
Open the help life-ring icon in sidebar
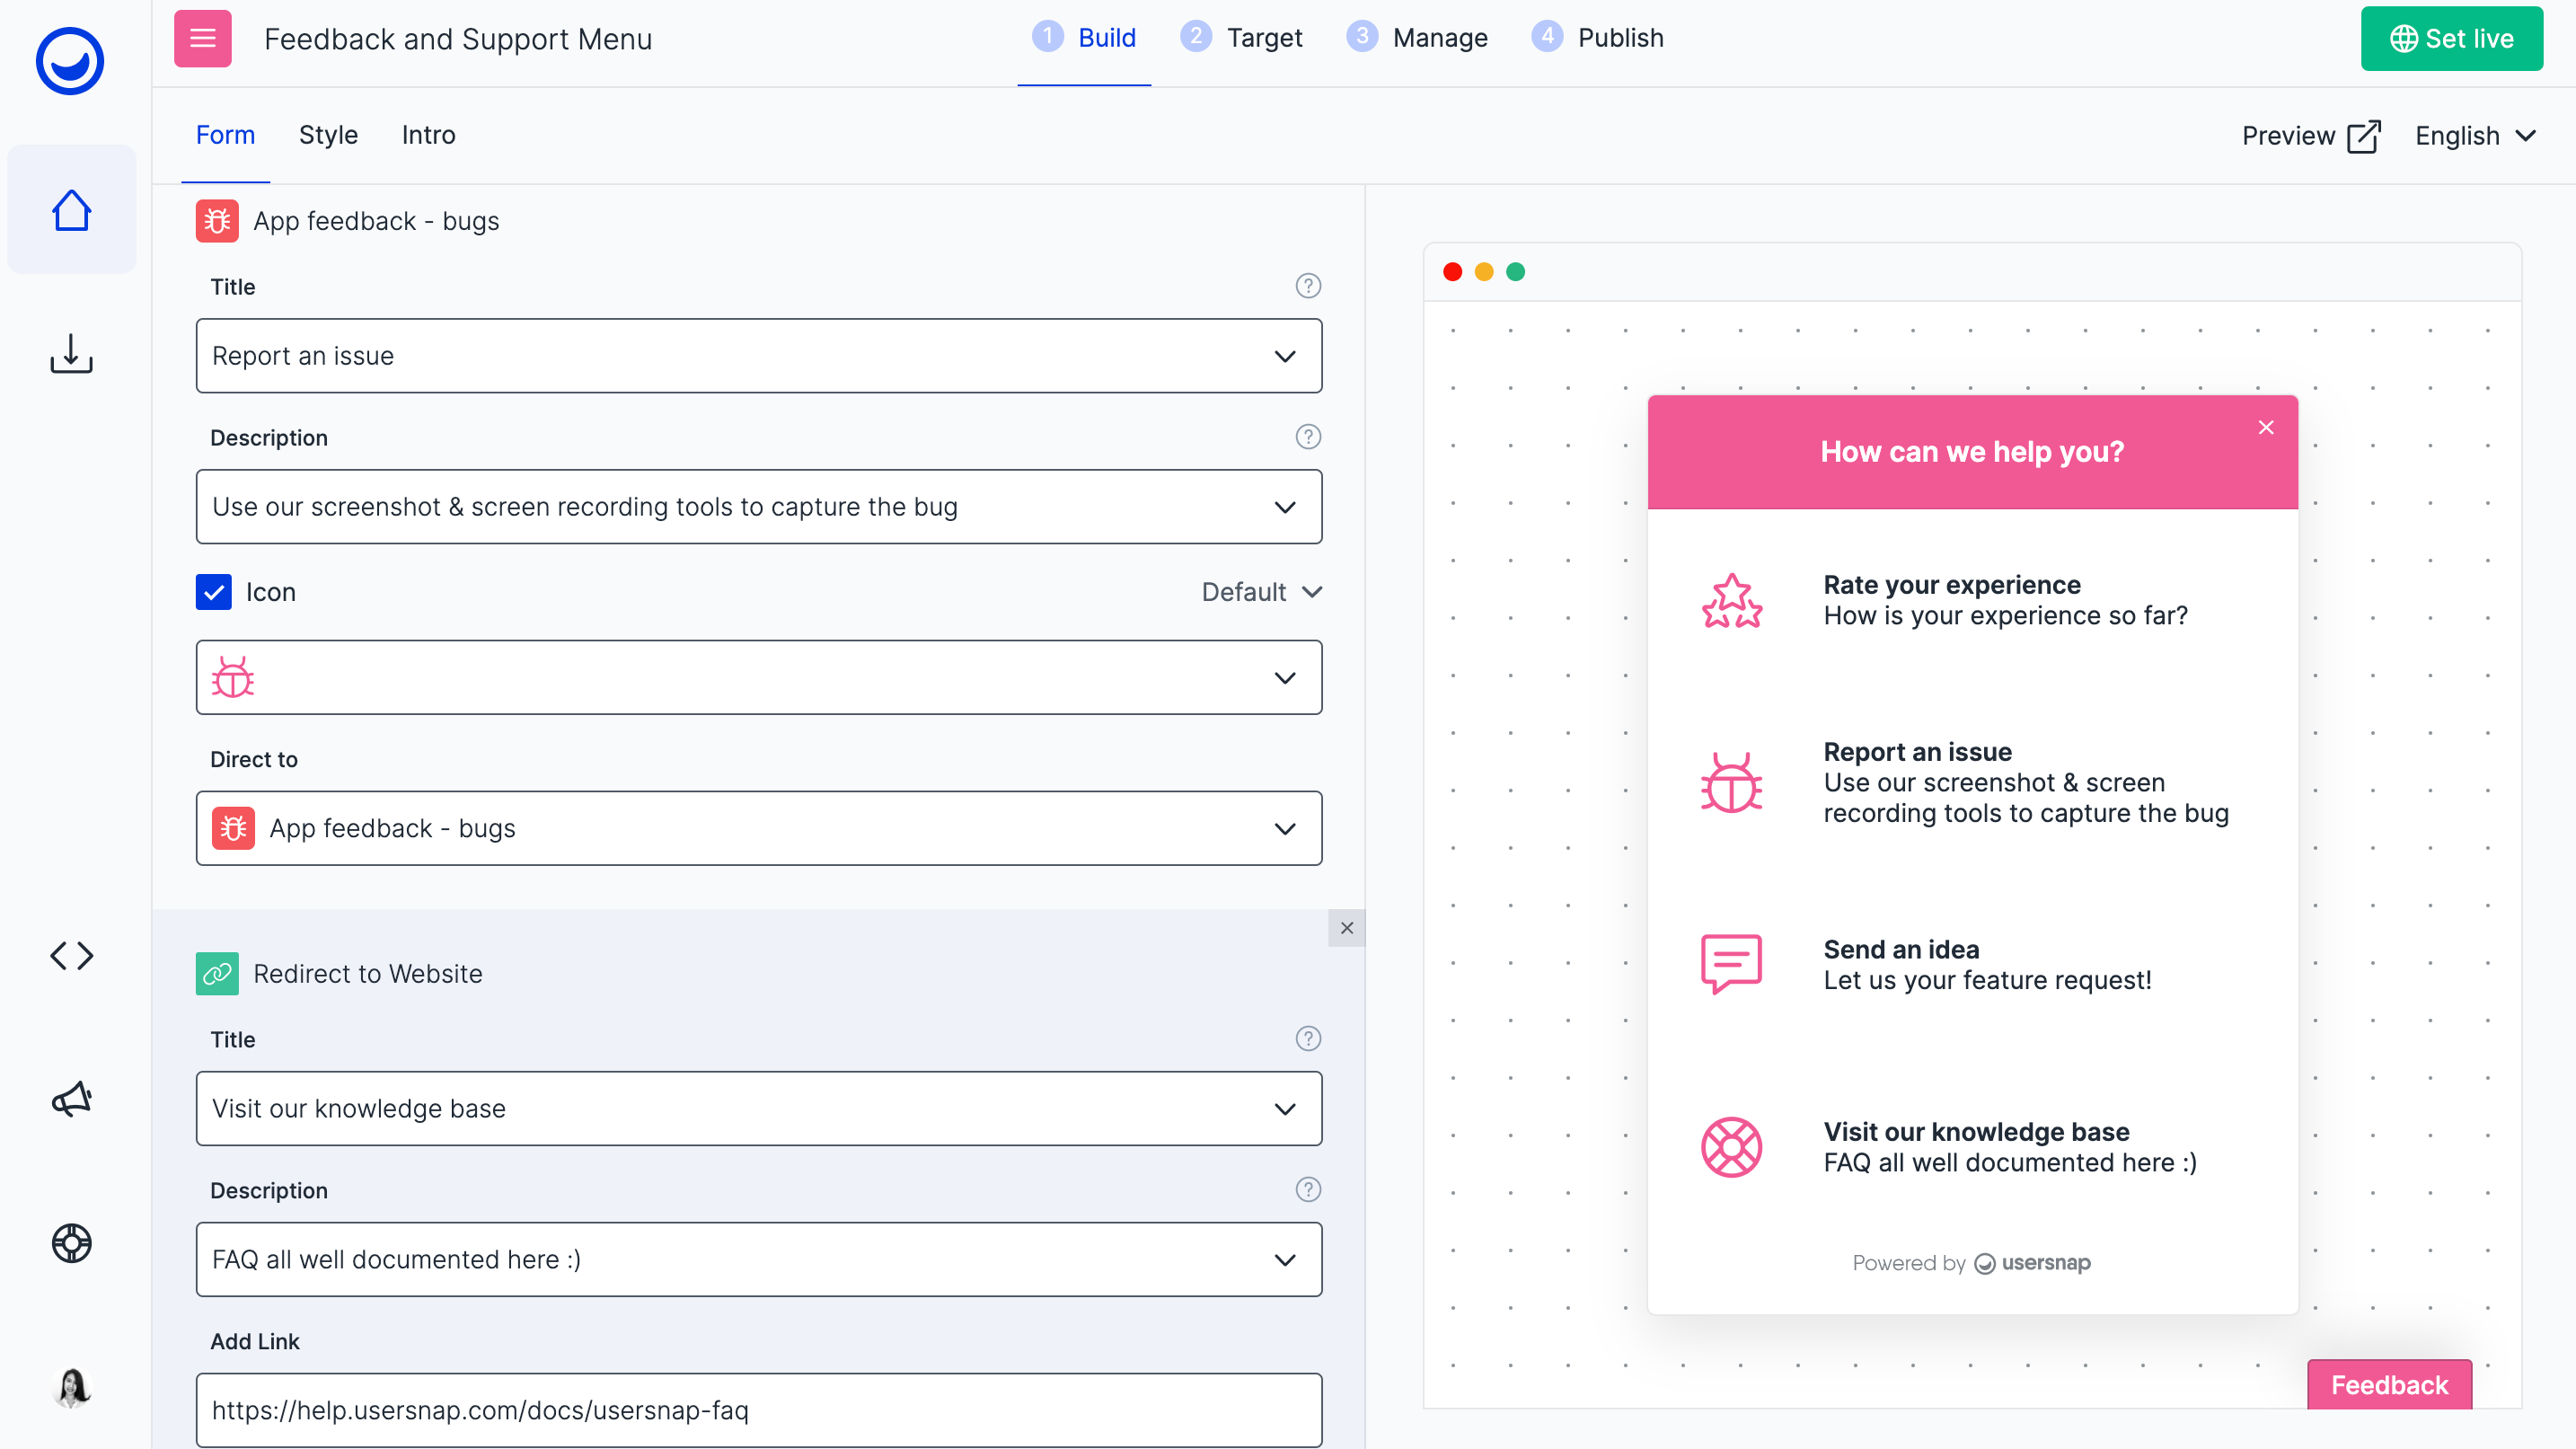(71, 1243)
